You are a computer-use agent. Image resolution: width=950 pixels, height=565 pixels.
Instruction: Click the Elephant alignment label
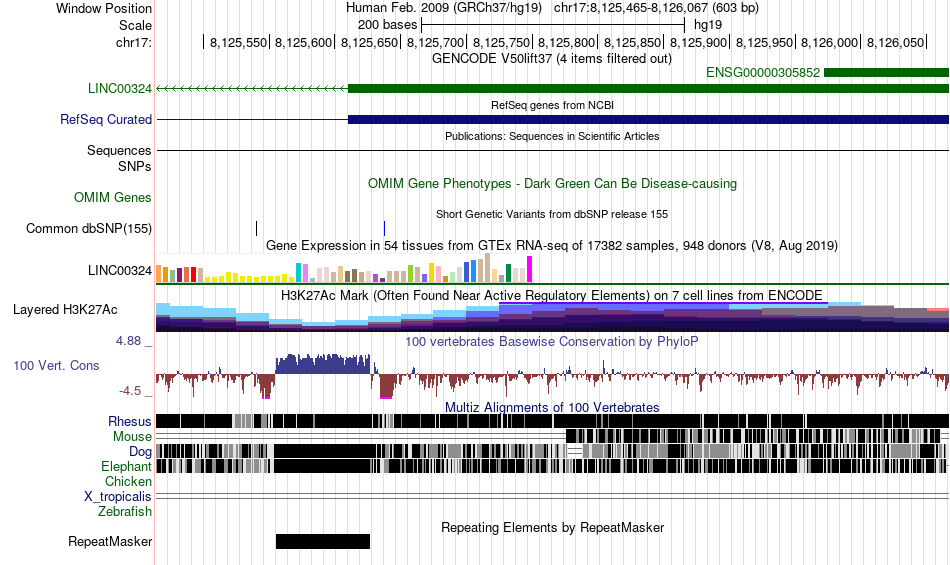126,466
